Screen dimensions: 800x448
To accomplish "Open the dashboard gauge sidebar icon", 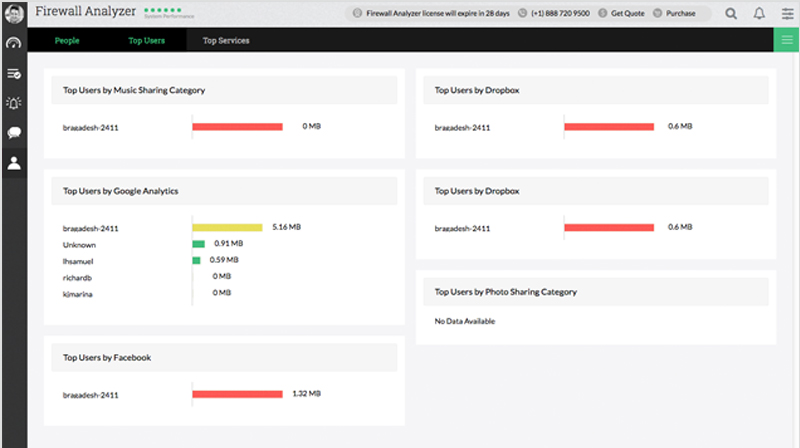I will (14, 43).
